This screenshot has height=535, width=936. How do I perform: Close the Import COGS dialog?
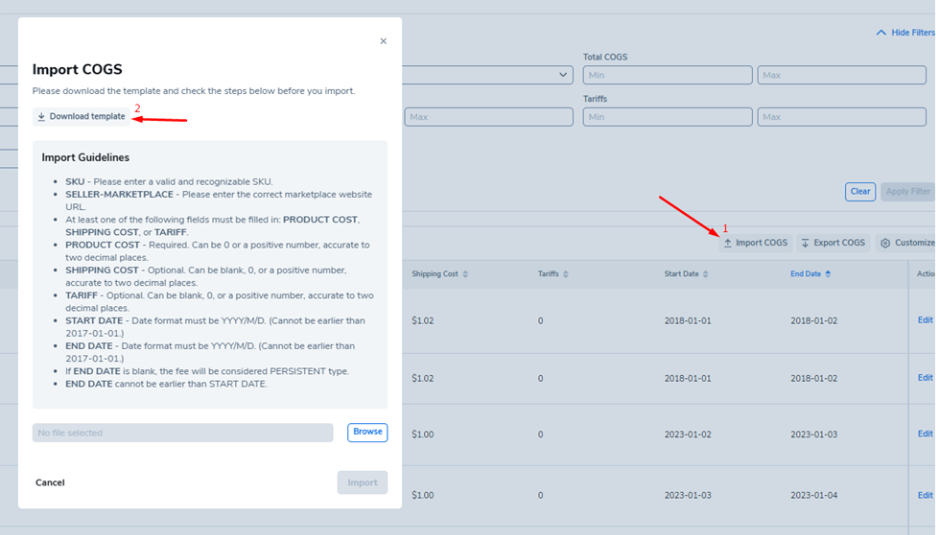point(383,42)
